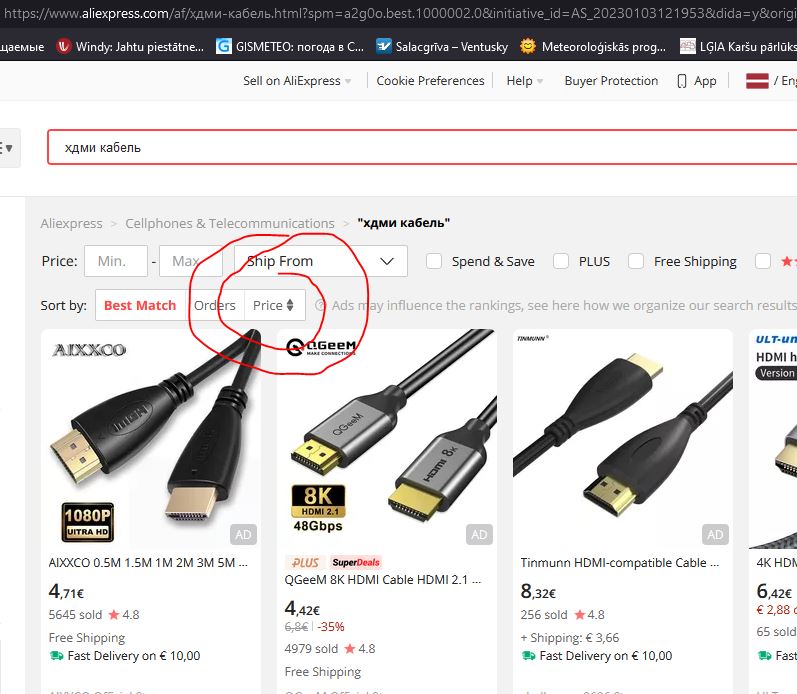Click the + Shipping: € 3,66 text
The width and height of the screenshot is (797, 694).
570,638
